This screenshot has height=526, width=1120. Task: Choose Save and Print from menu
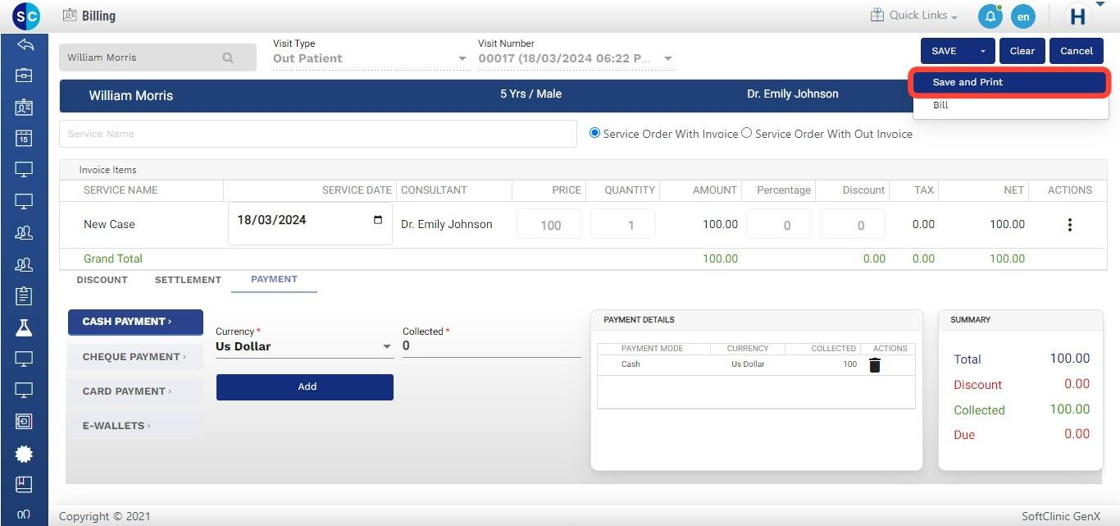(x=1009, y=82)
